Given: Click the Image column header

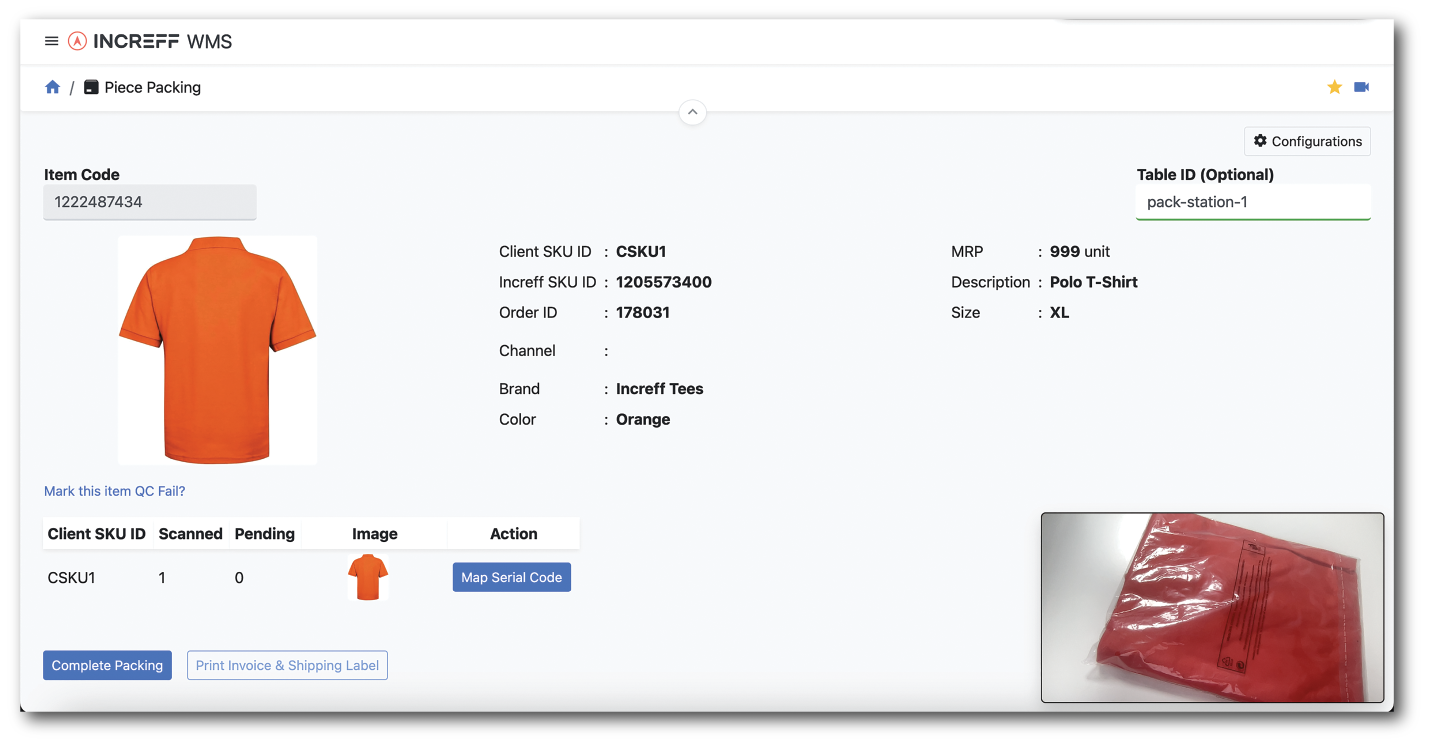Looking at the screenshot, I should [x=375, y=534].
